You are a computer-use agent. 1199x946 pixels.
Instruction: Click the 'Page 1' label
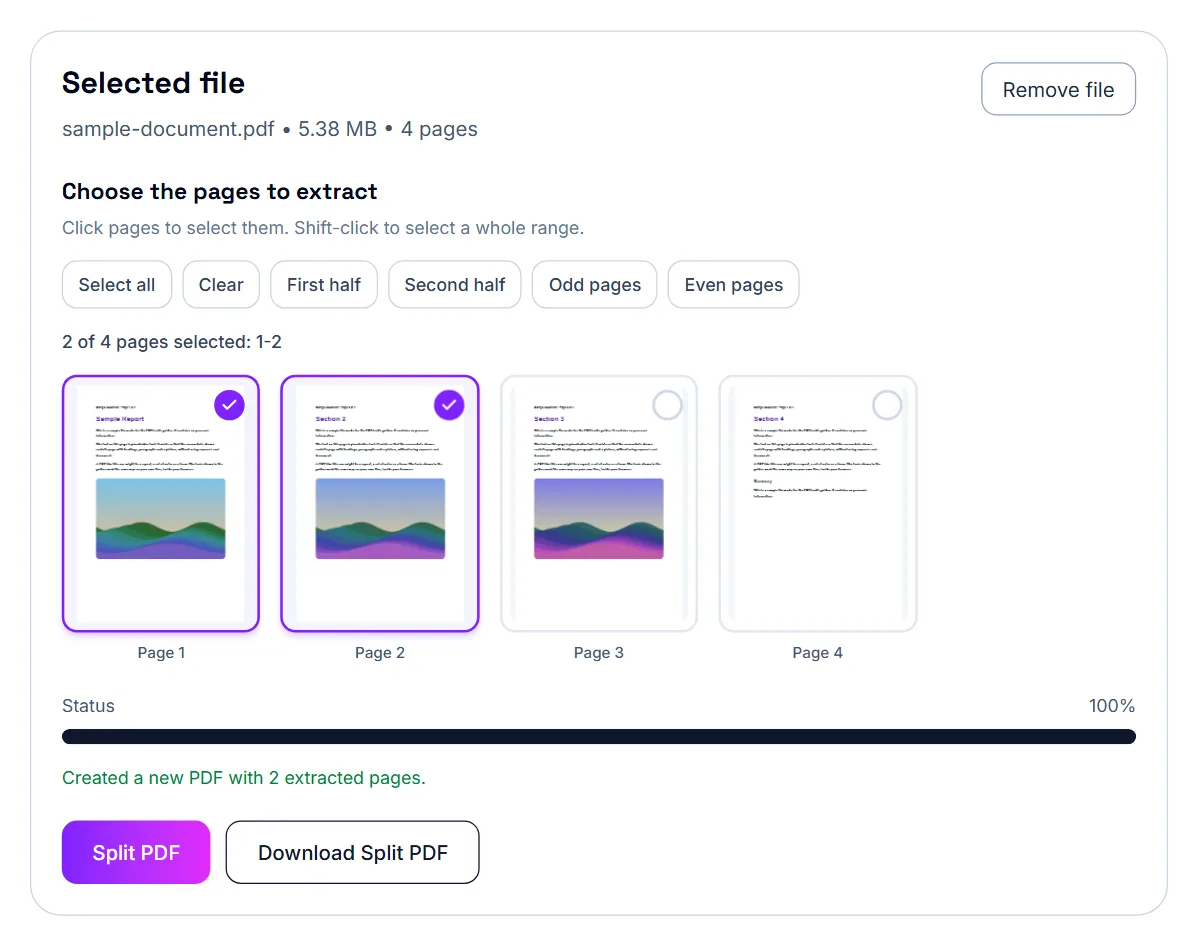point(161,652)
